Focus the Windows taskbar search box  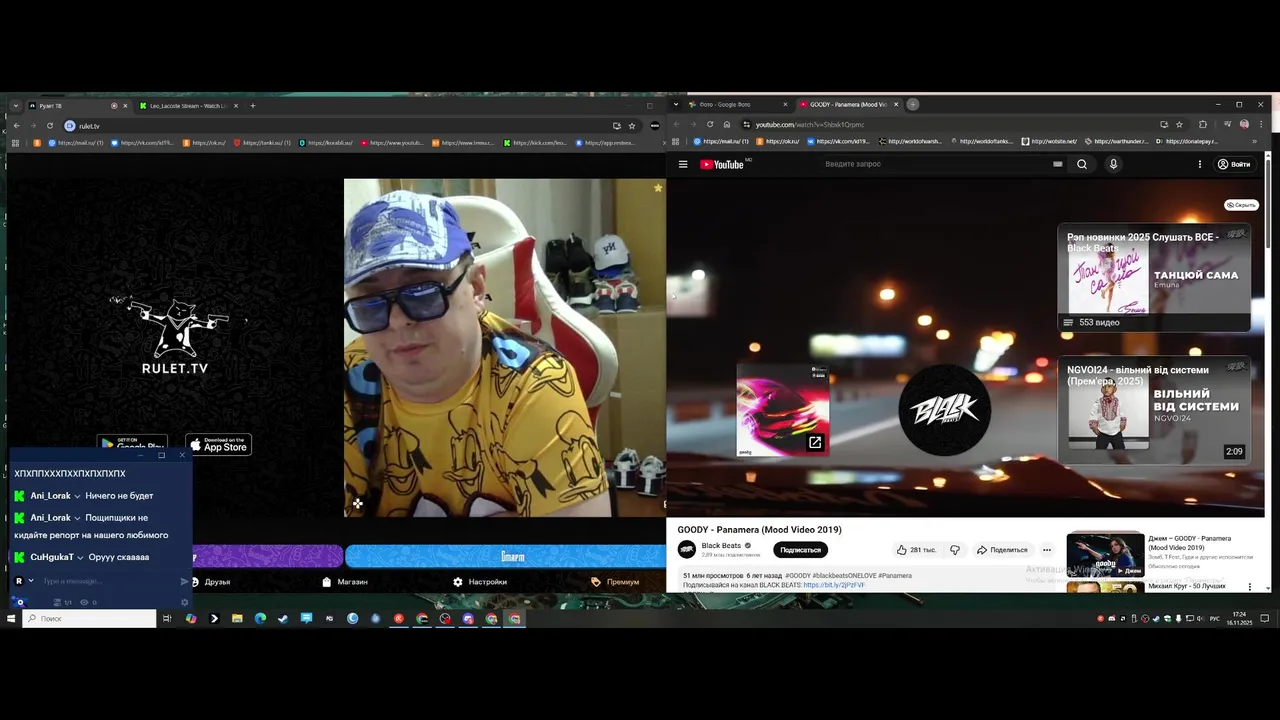click(x=89, y=619)
